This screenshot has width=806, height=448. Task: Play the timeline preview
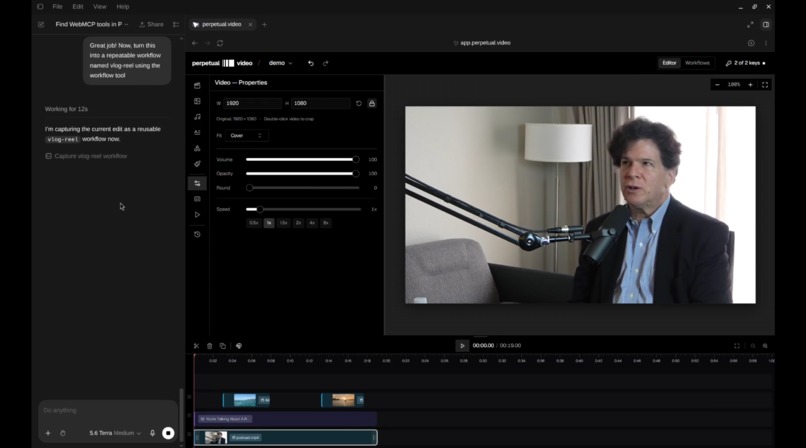click(x=462, y=346)
